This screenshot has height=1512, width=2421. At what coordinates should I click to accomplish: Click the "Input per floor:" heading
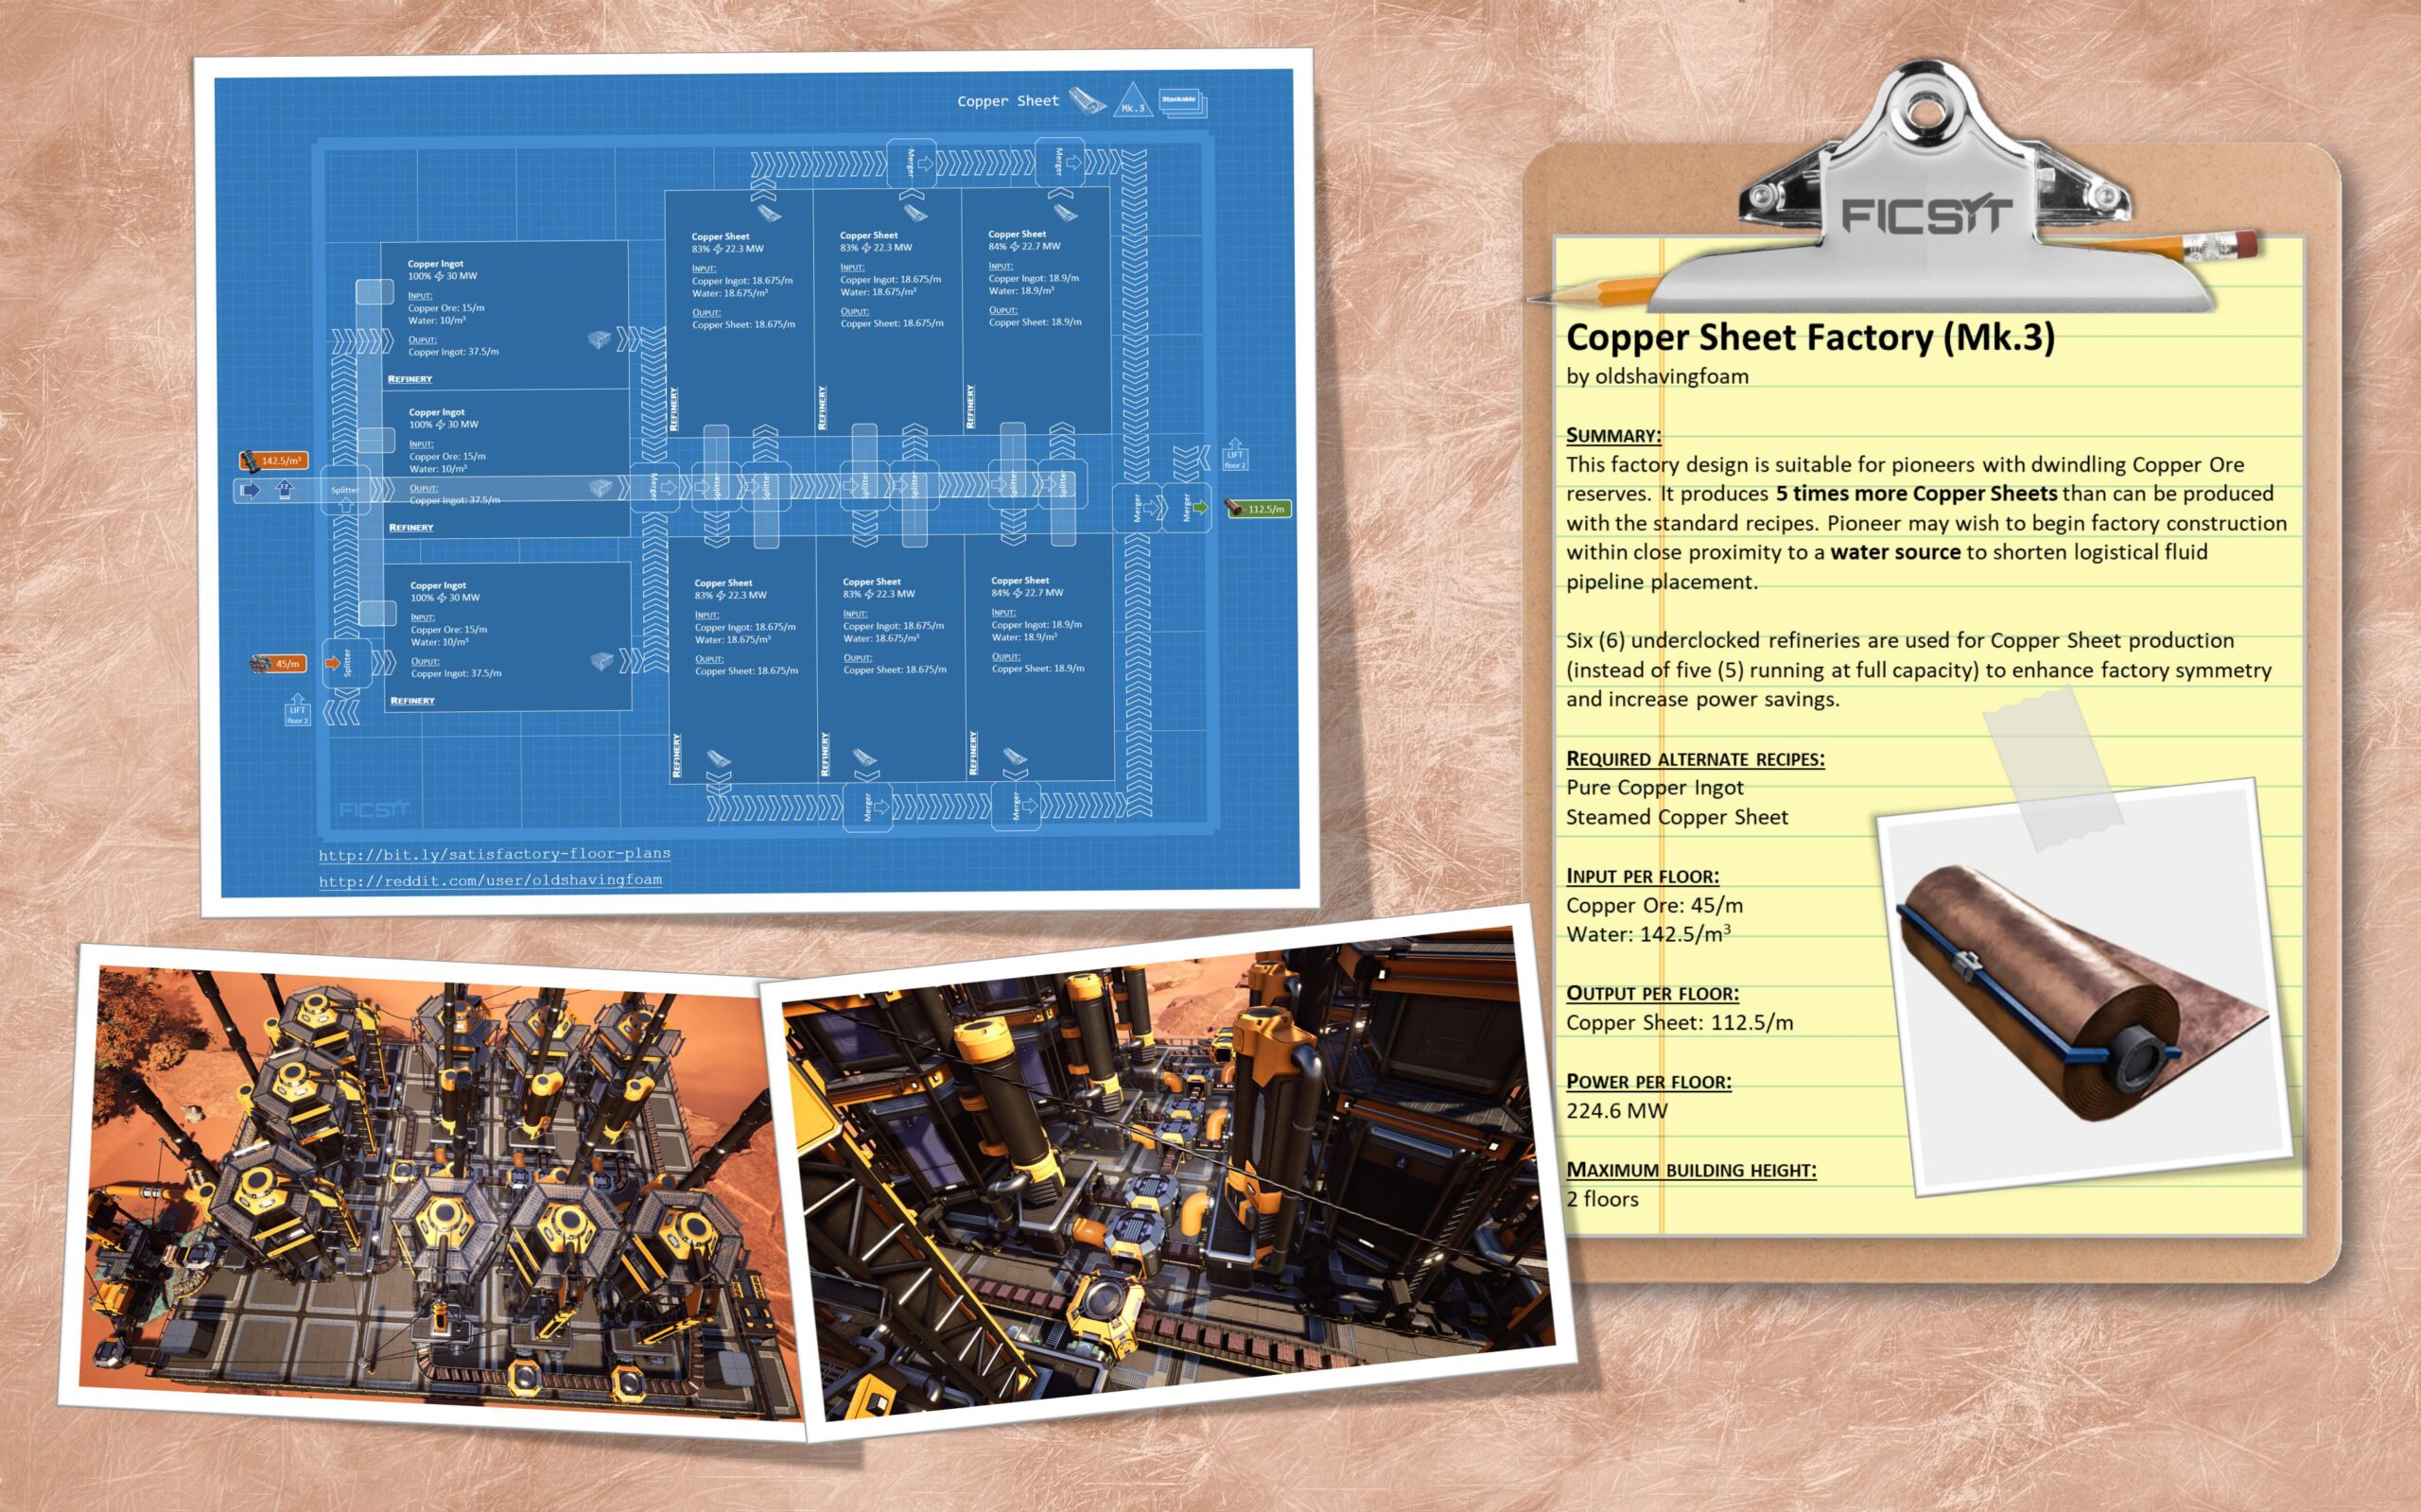pos(1642,876)
